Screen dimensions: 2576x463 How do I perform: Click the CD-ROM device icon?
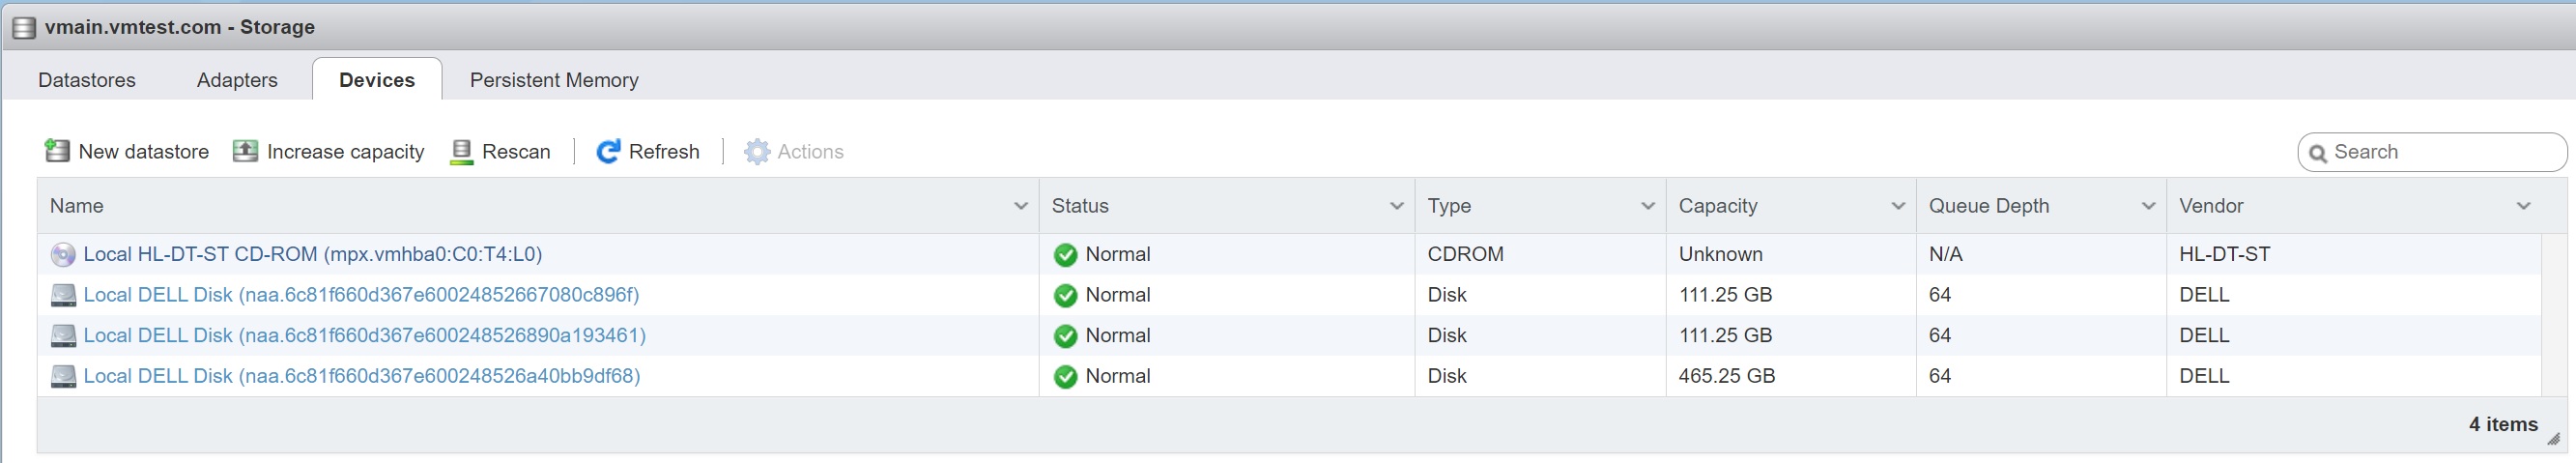[63, 254]
